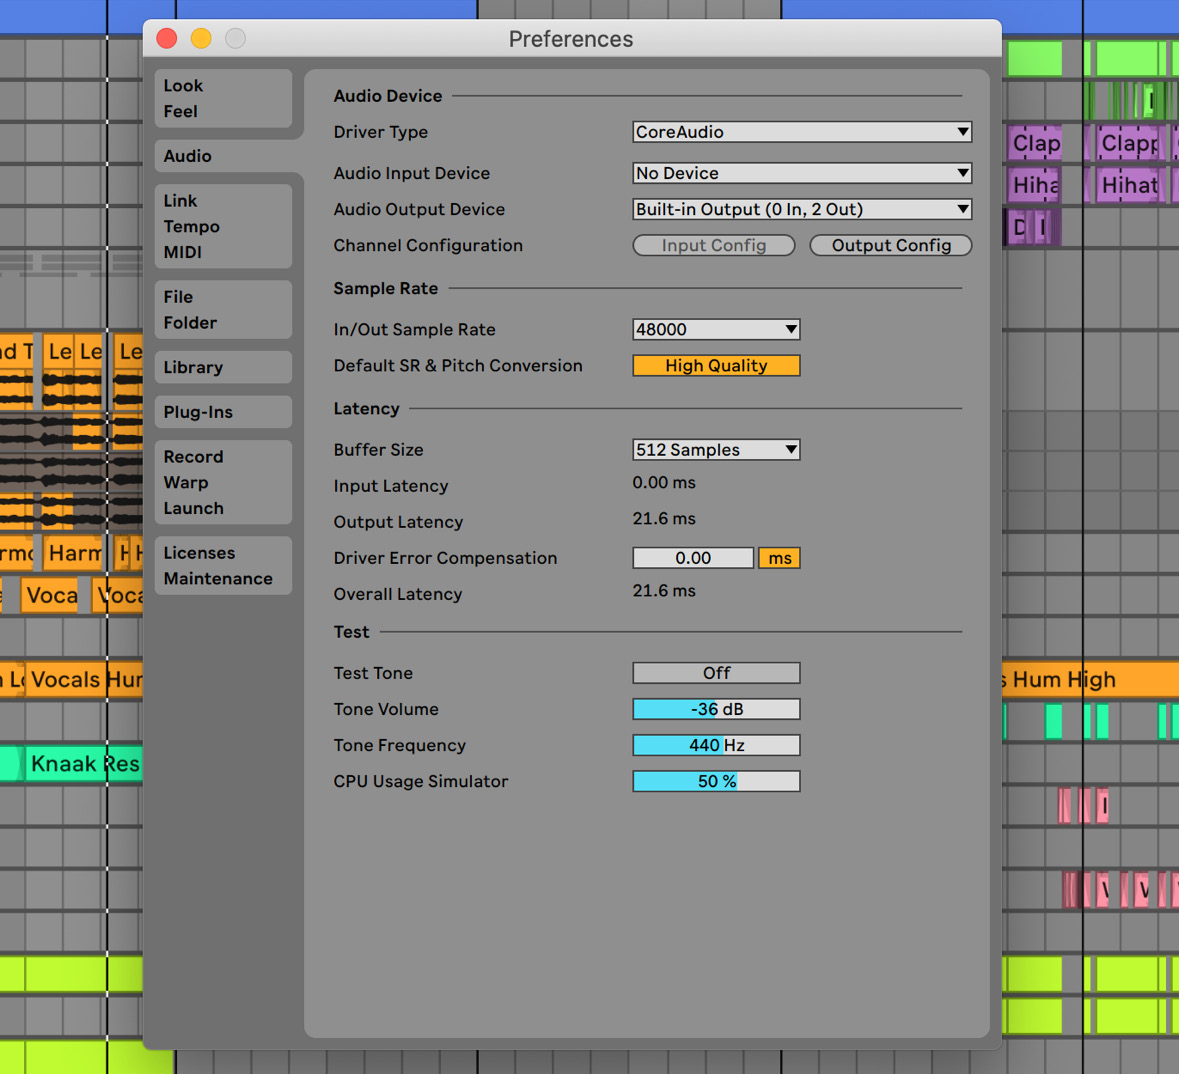Change the Buffer Size dropdown
Image resolution: width=1179 pixels, height=1074 pixels.
click(716, 450)
